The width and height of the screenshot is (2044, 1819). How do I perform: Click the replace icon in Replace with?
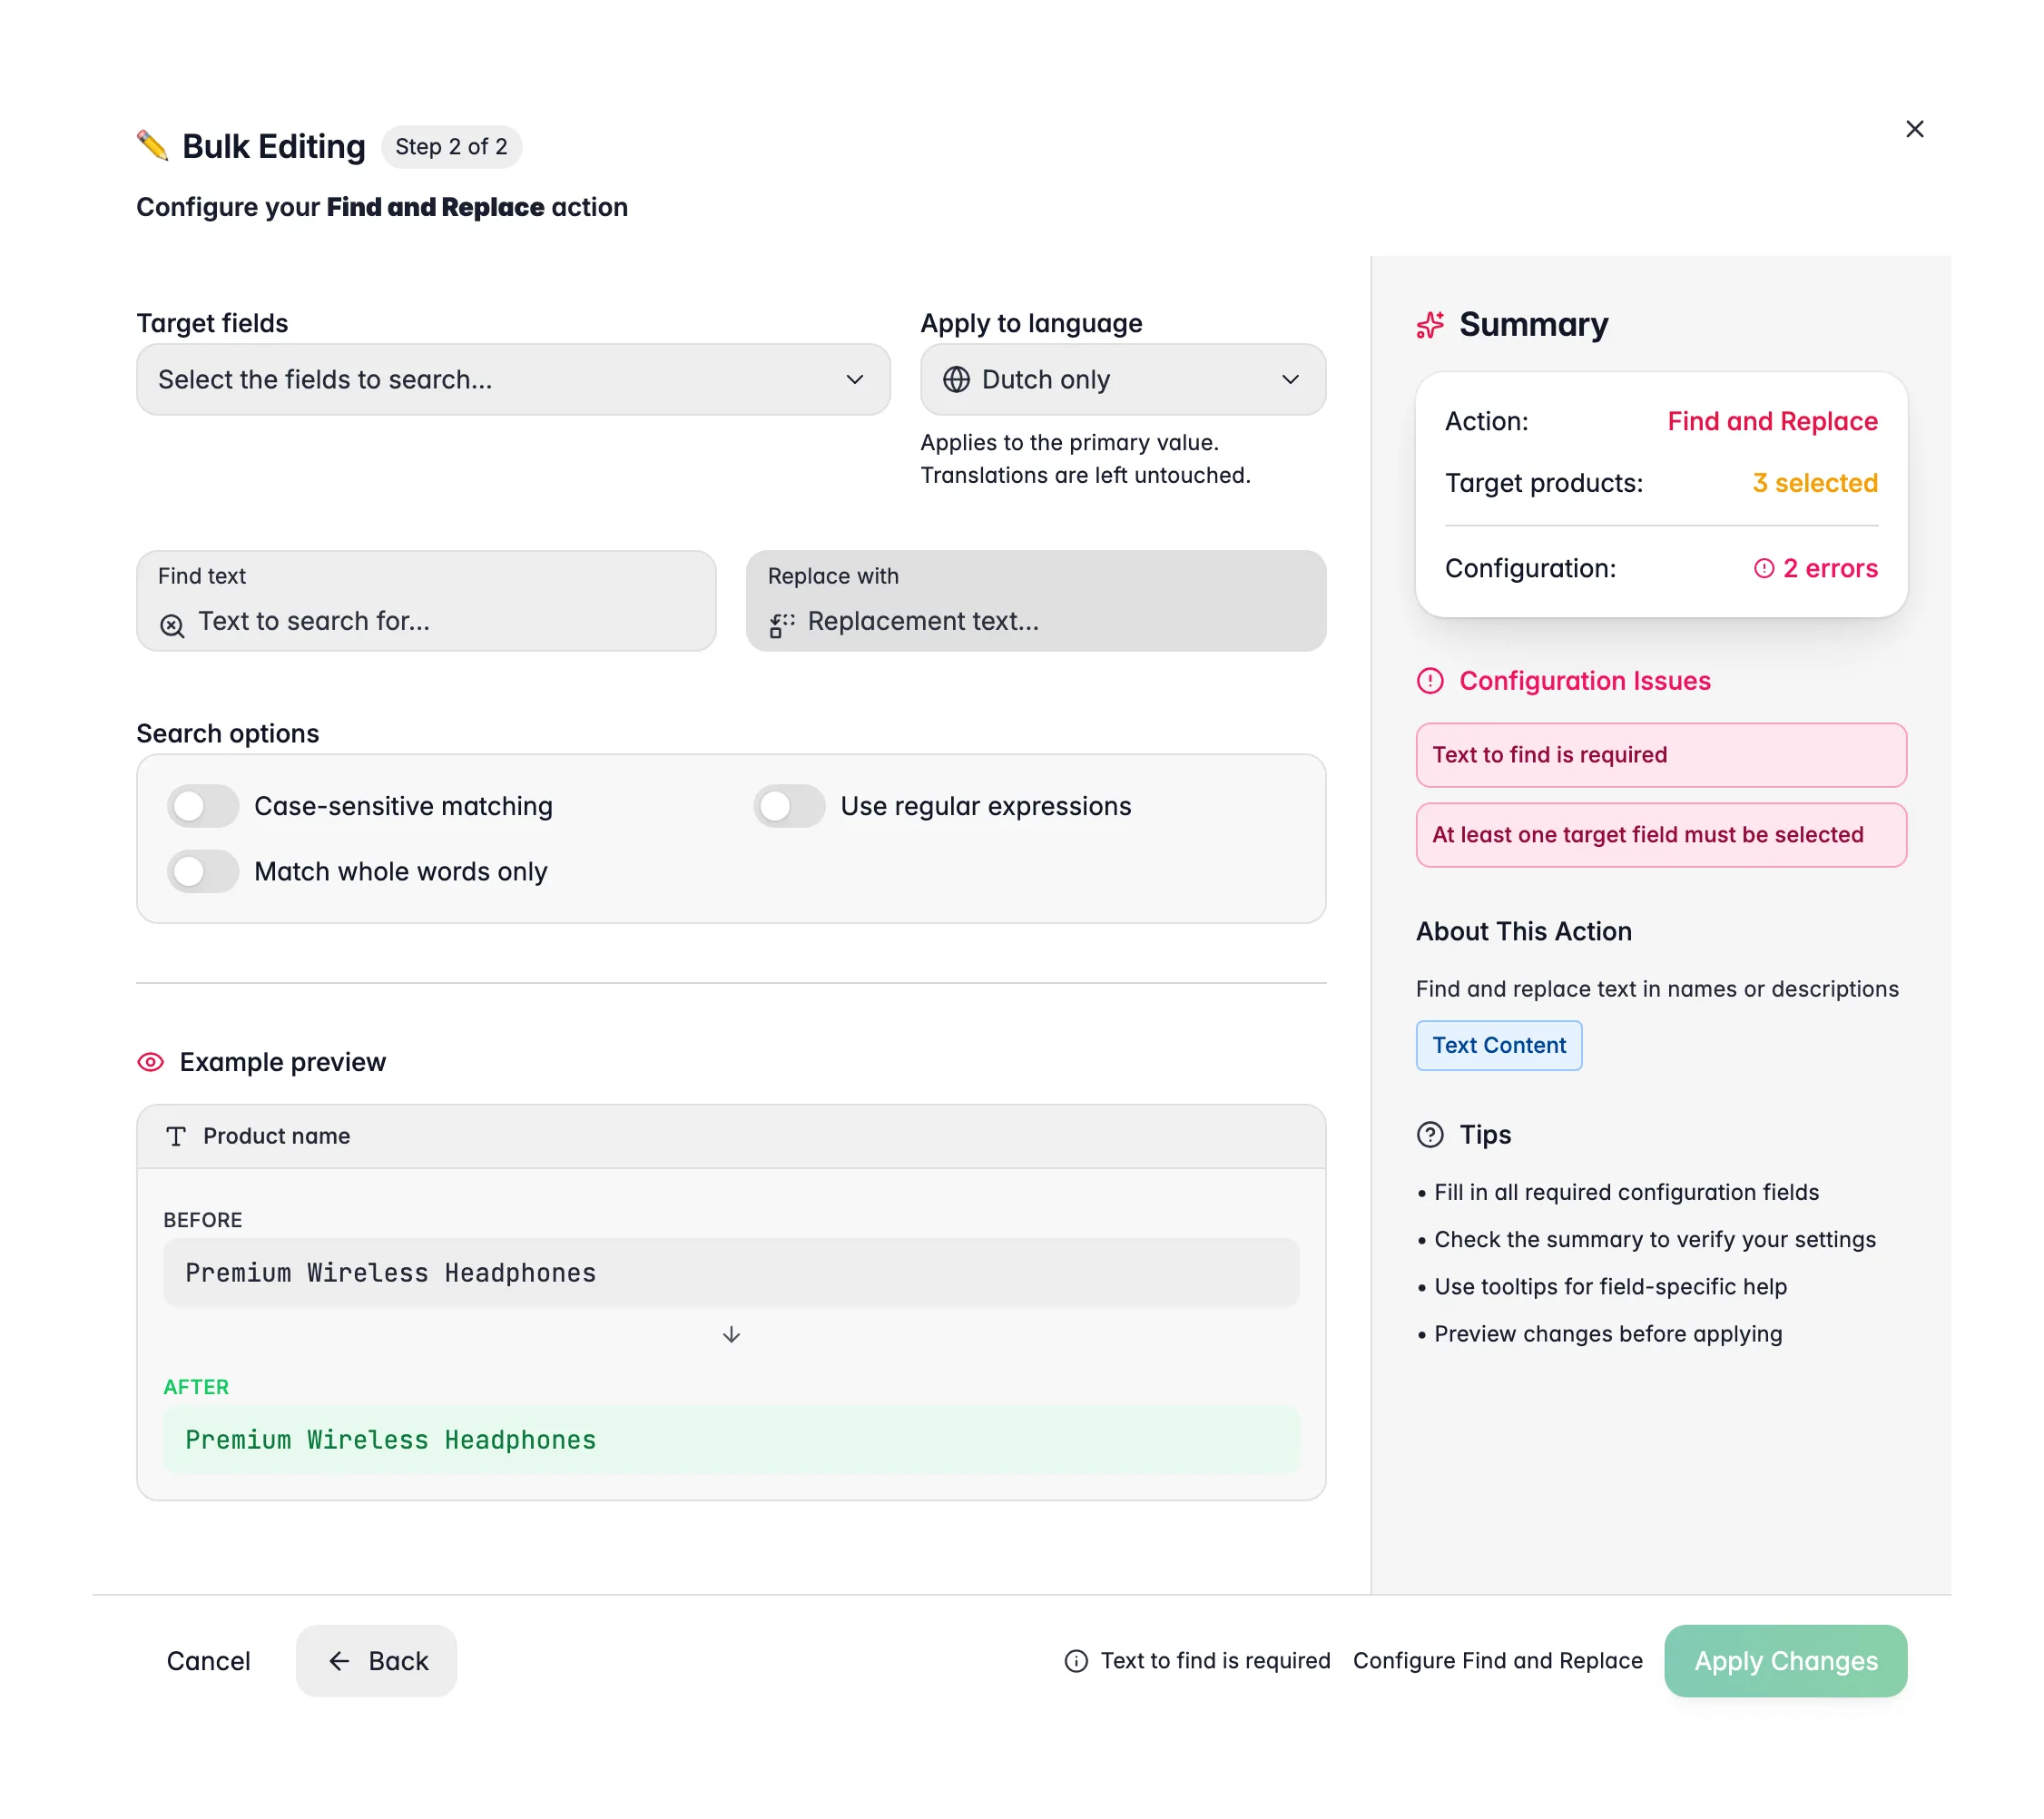[781, 625]
